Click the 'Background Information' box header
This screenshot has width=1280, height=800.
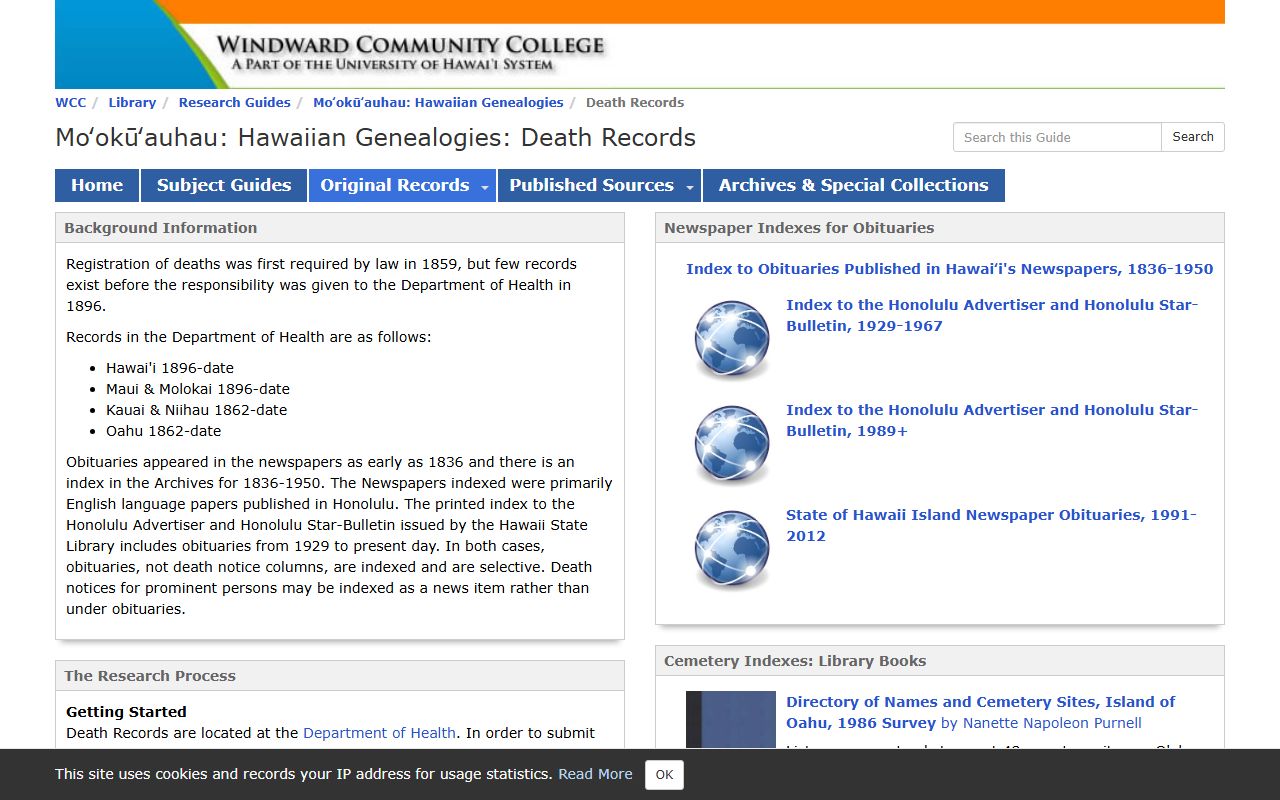pyautogui.click(x=340, y=228)
